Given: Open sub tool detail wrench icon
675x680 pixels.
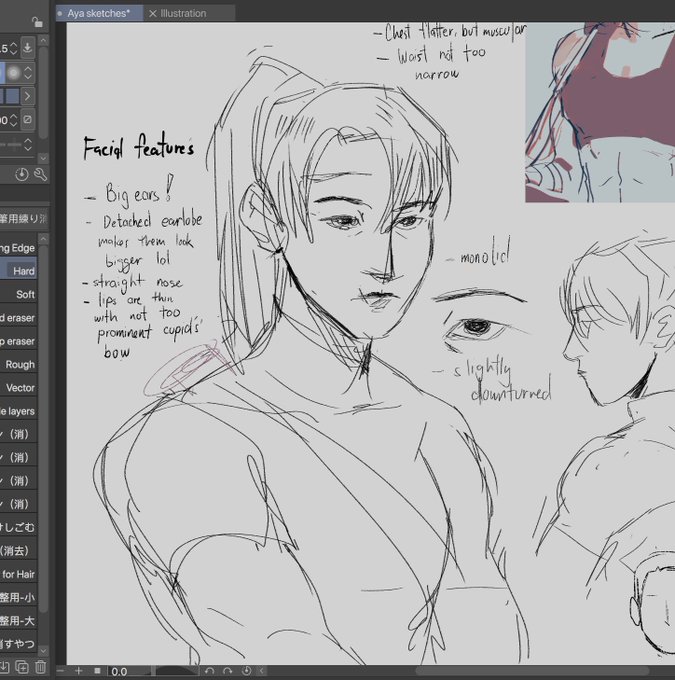Looking at the screenshot, I should 40,175.
